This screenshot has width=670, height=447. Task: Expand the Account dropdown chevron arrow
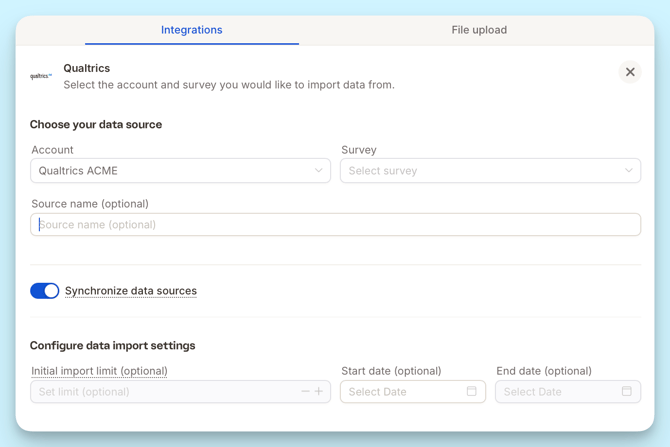point(318,171)
